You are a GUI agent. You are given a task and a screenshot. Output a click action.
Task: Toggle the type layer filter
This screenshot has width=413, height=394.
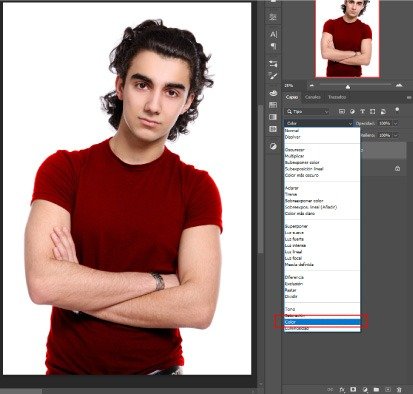coord(362,112)
